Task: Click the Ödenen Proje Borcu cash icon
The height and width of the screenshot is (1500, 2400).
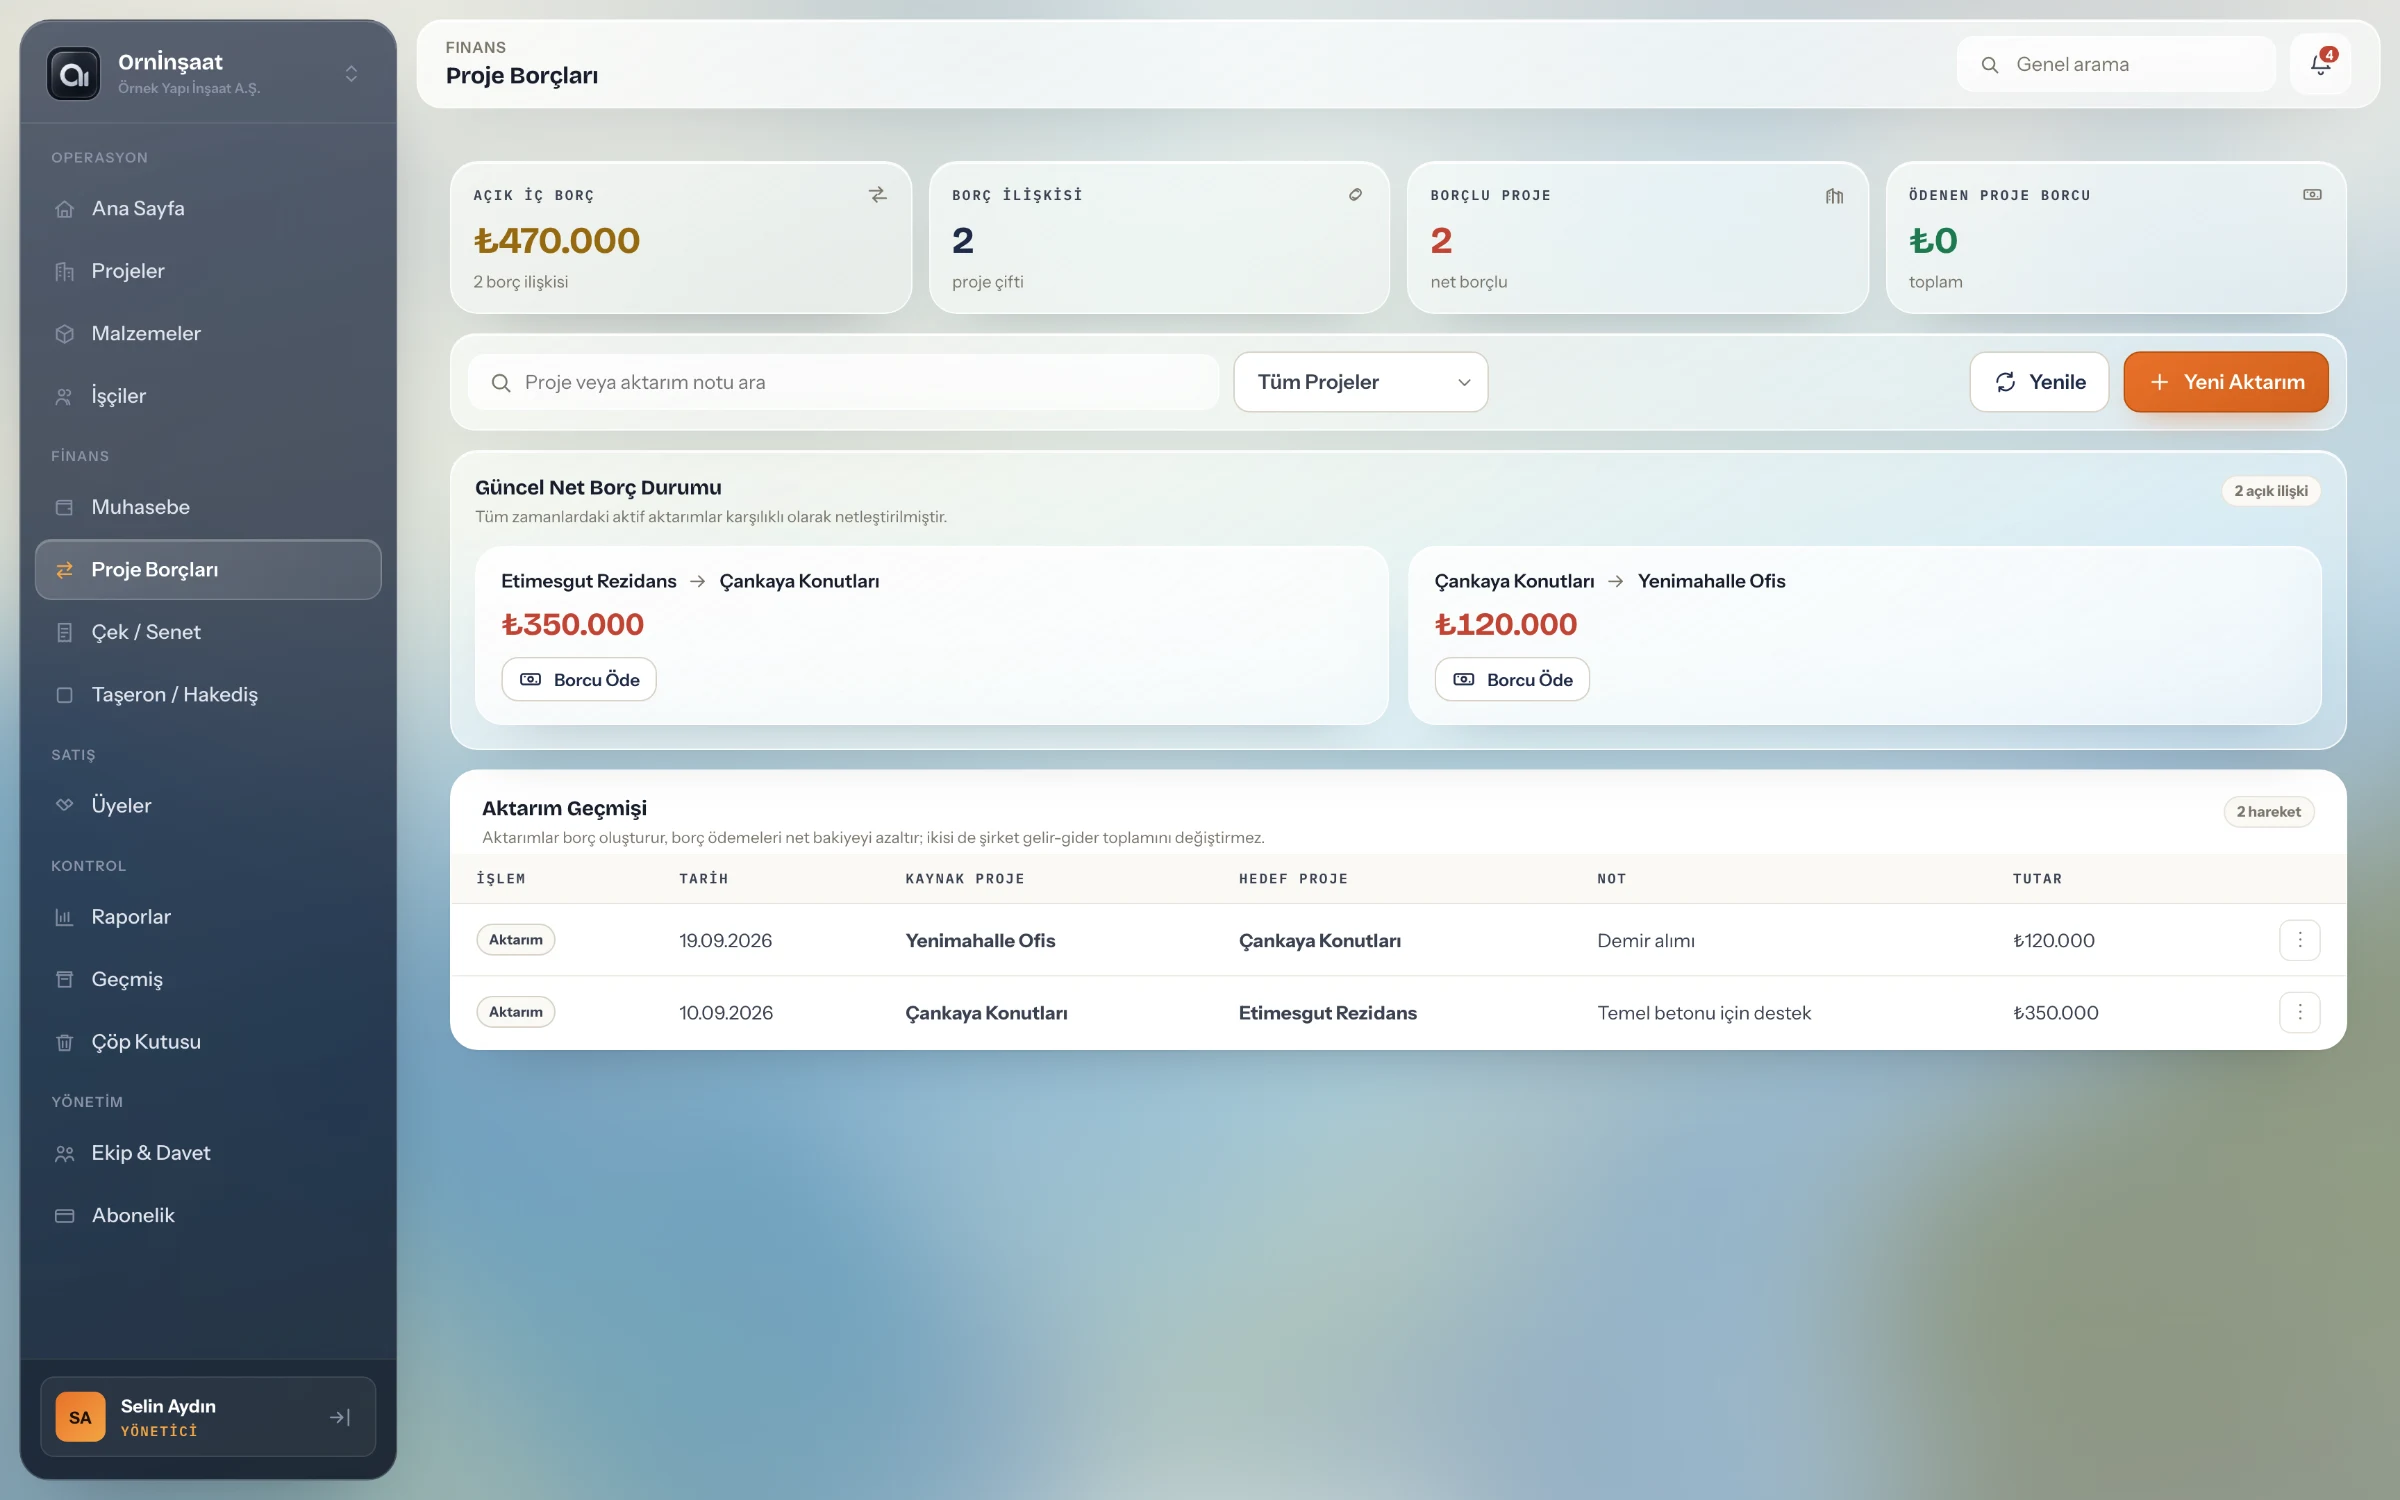Action: tap(2312, 195)
